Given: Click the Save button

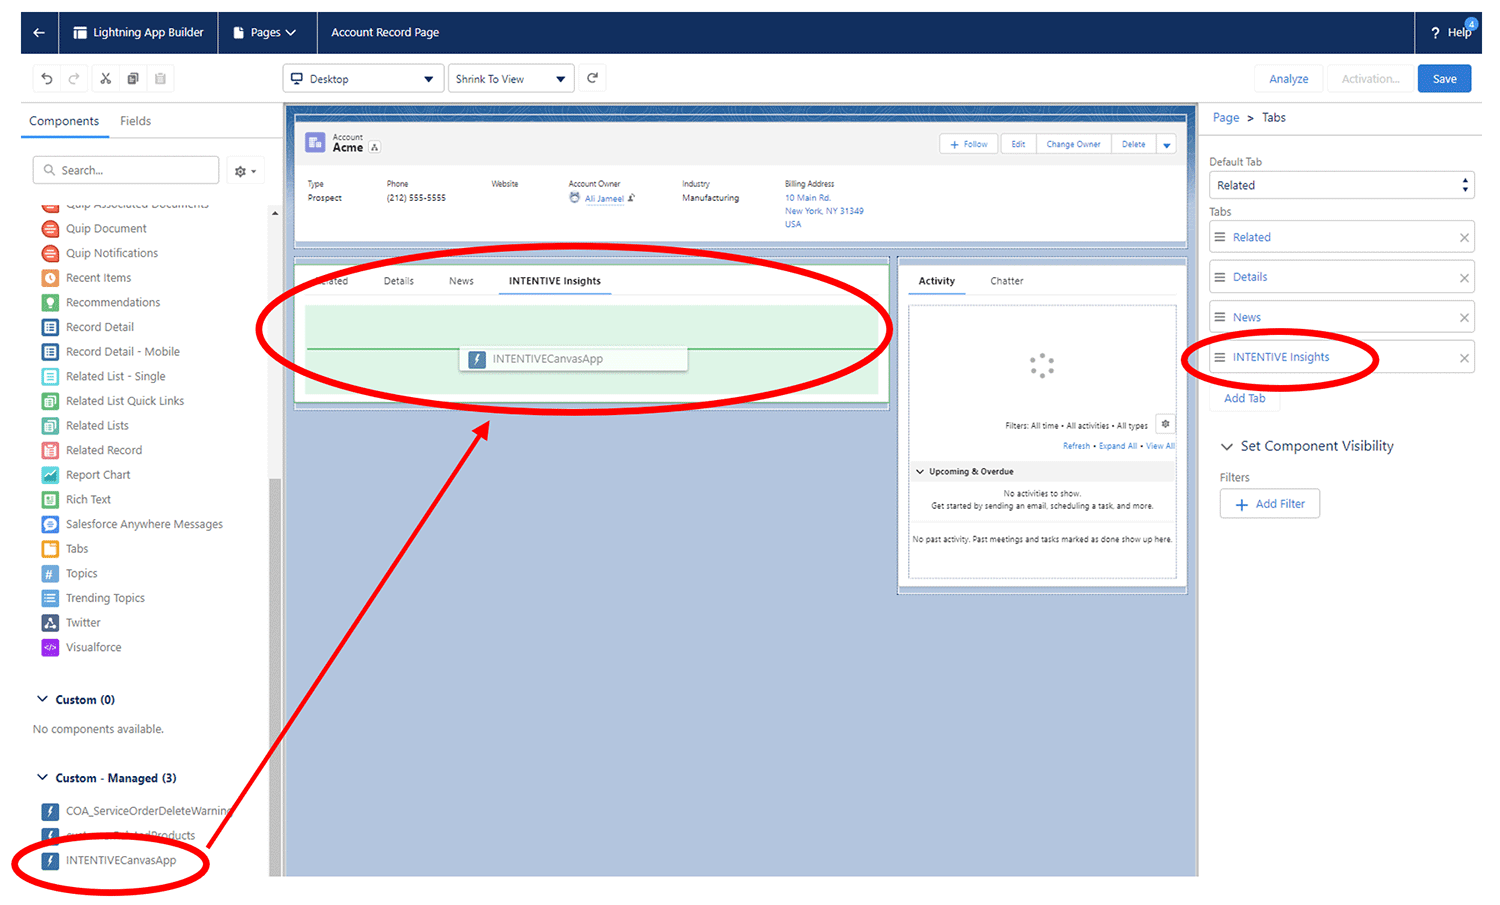Looking at the screenshot, I should [x=1444, y=79].
